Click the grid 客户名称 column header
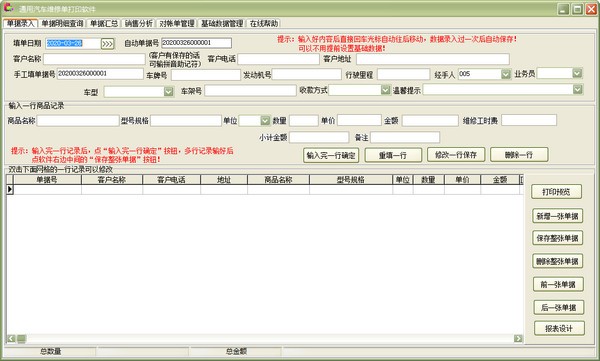 coord(112,180)
